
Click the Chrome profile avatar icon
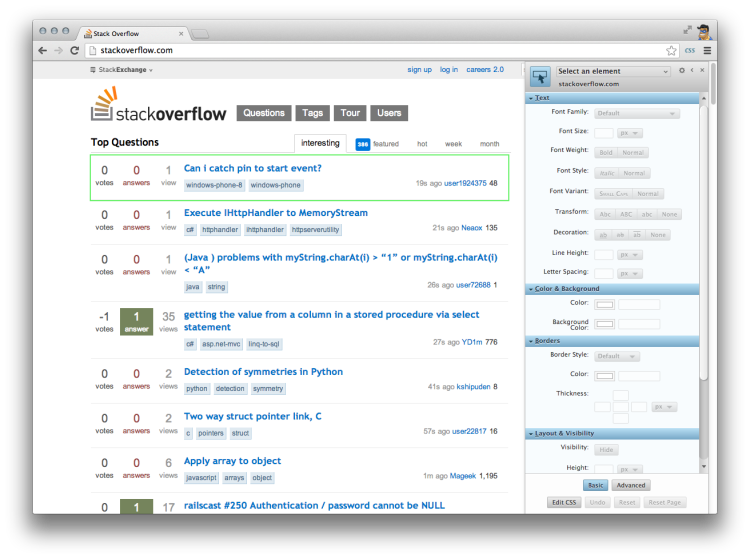point(704,32)
